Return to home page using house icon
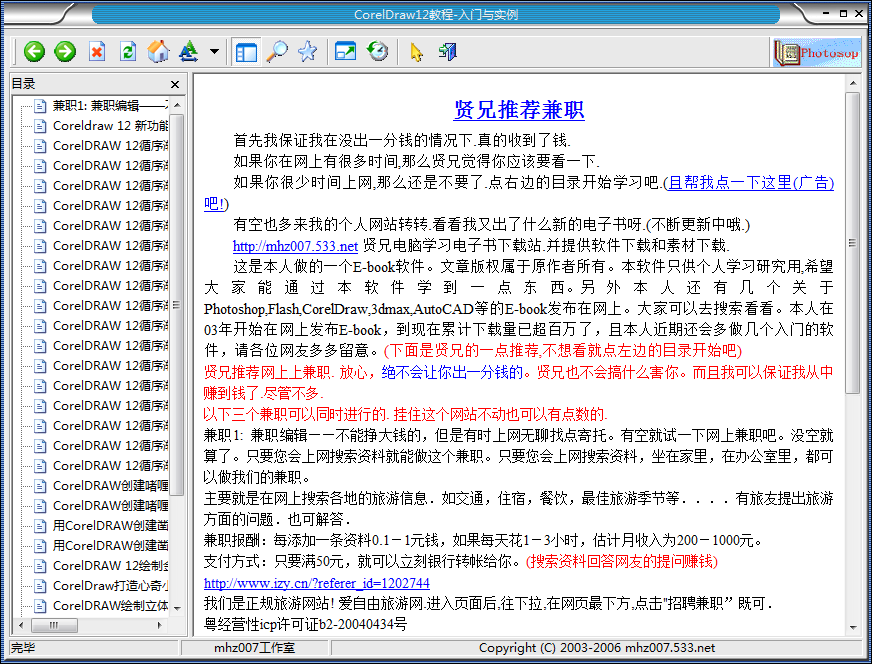This screenshot has width=872, height=664. coord(159,51)
